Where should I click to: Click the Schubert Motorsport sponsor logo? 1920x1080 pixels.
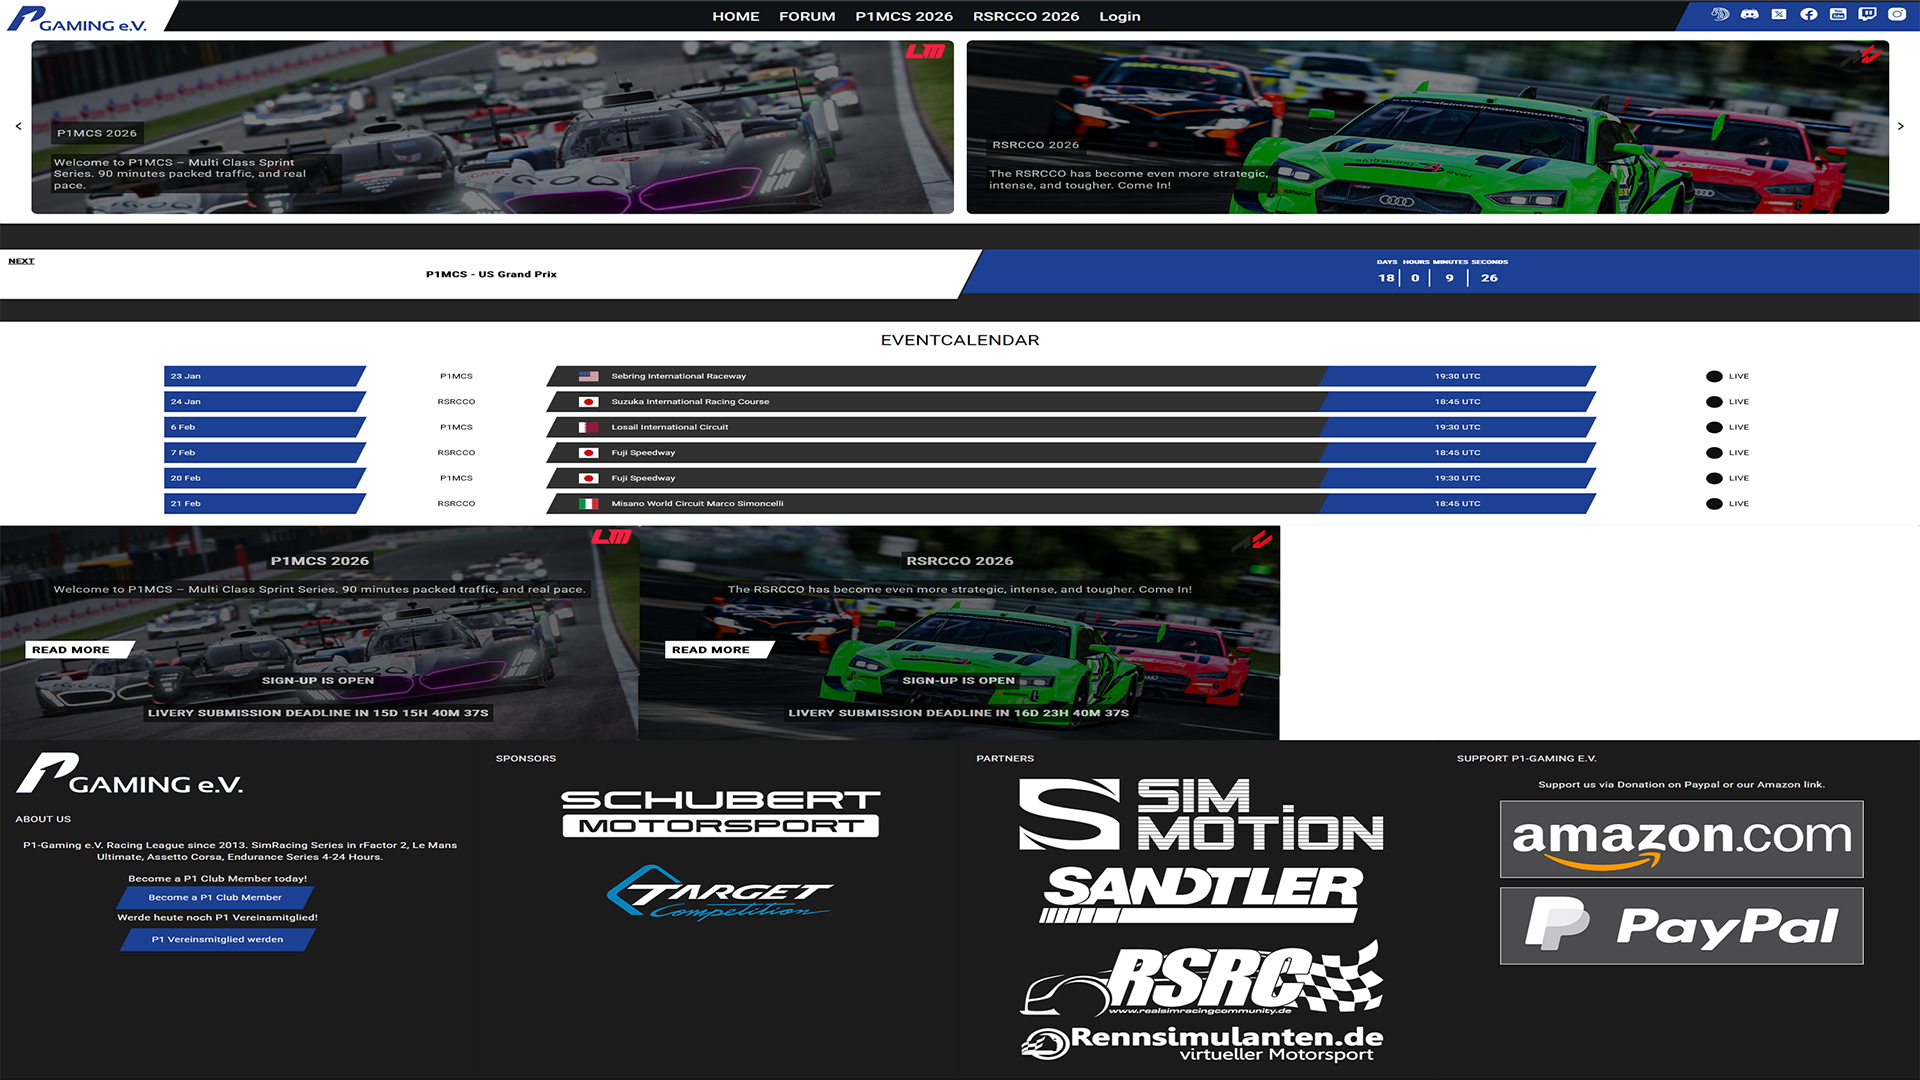click(720, 813)
